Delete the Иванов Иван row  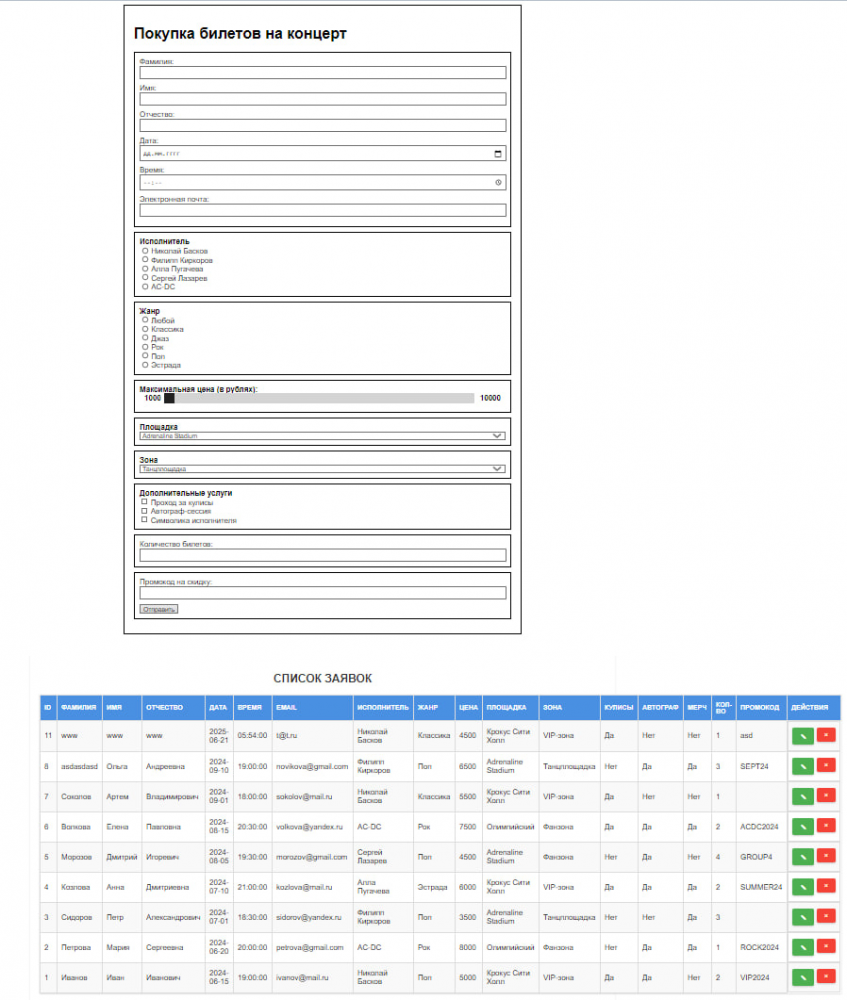(826, 976)
